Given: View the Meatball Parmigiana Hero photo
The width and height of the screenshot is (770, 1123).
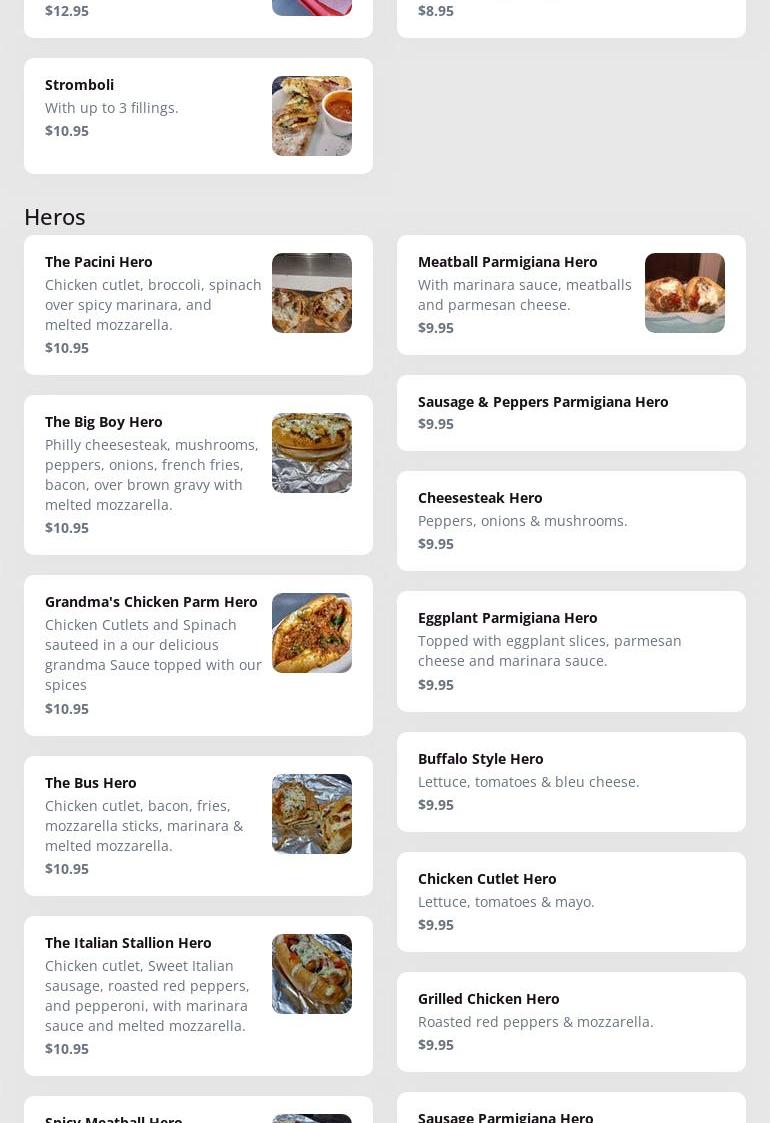Looking at the screenshot, I should (x=684, y=293).
